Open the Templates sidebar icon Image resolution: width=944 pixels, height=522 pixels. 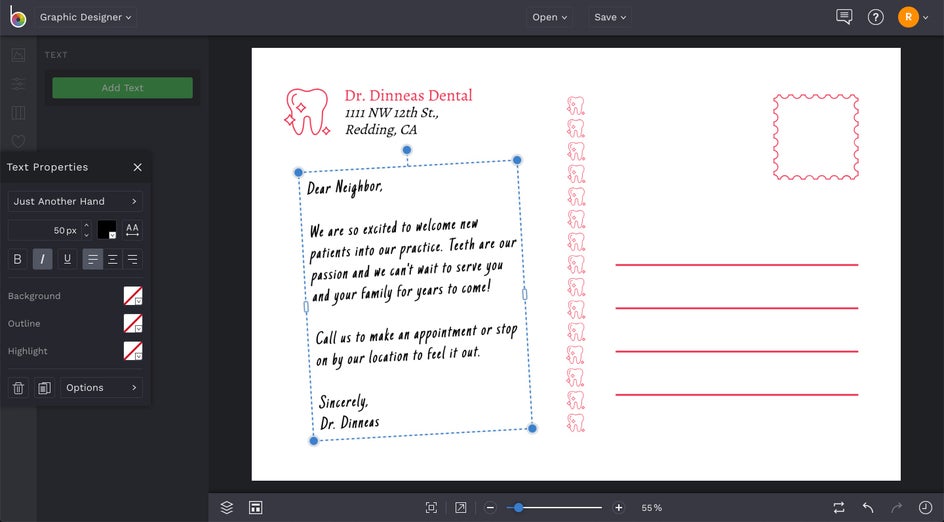(19, 113)
